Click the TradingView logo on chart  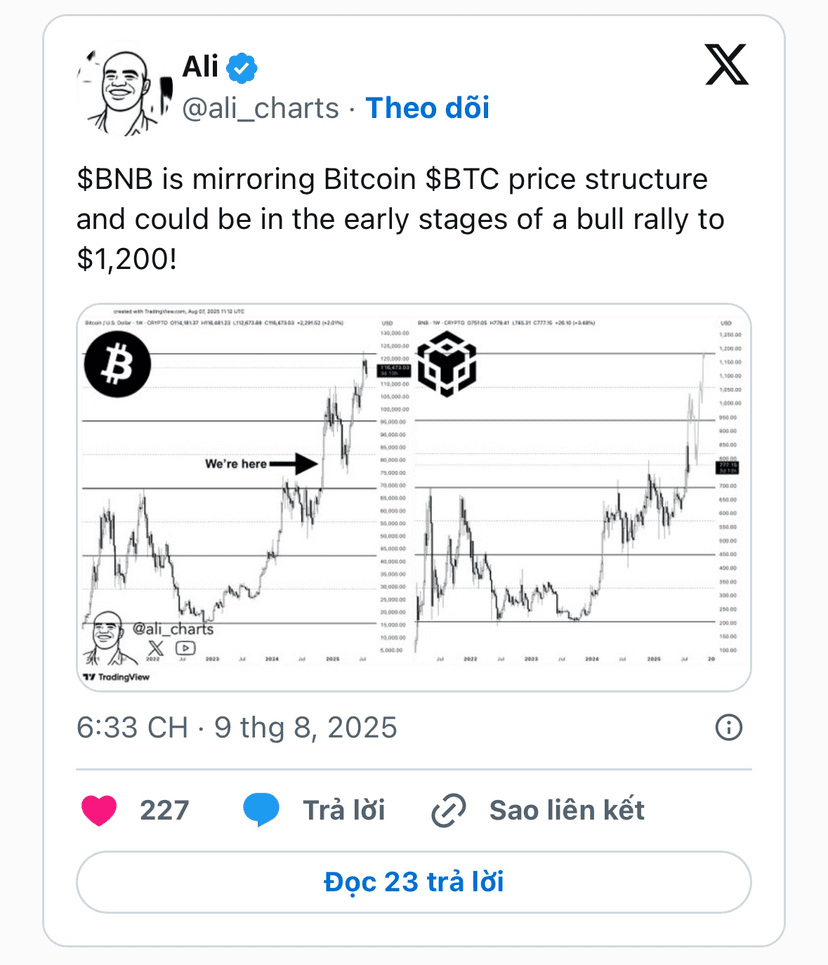pyautogui.click(x=116, y=677)
